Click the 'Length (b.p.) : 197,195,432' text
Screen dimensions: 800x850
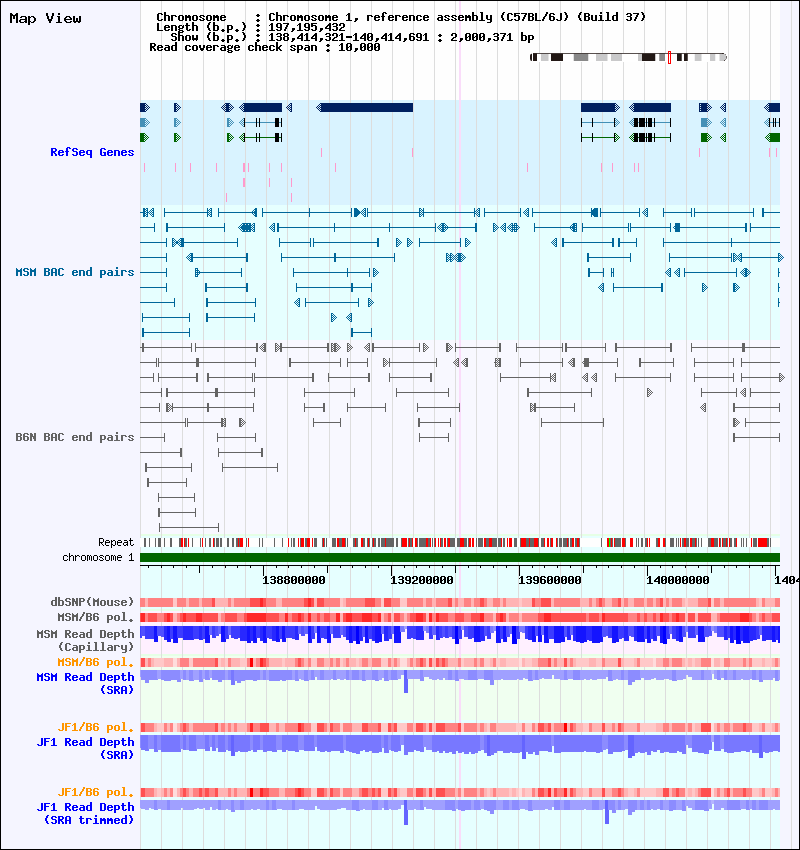tap(250, 27)
